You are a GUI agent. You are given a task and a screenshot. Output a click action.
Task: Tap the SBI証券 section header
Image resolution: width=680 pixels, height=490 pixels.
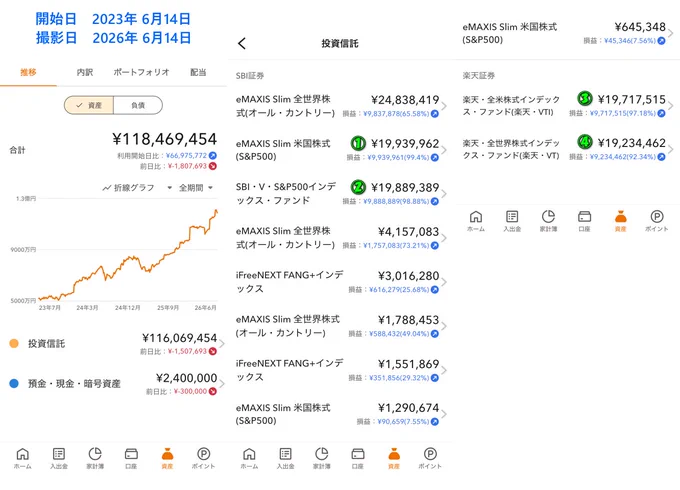[250, 76]
